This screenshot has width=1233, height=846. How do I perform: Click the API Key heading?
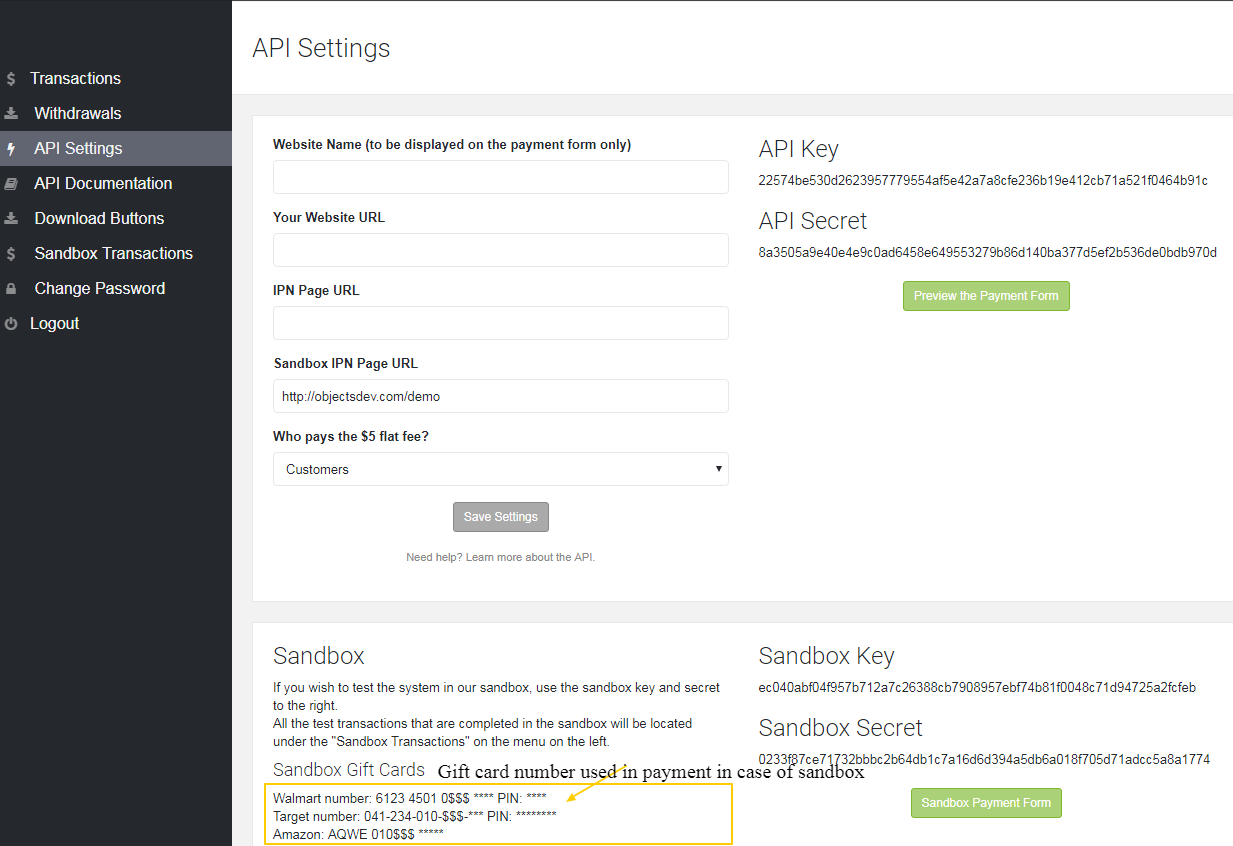[799, 150]
